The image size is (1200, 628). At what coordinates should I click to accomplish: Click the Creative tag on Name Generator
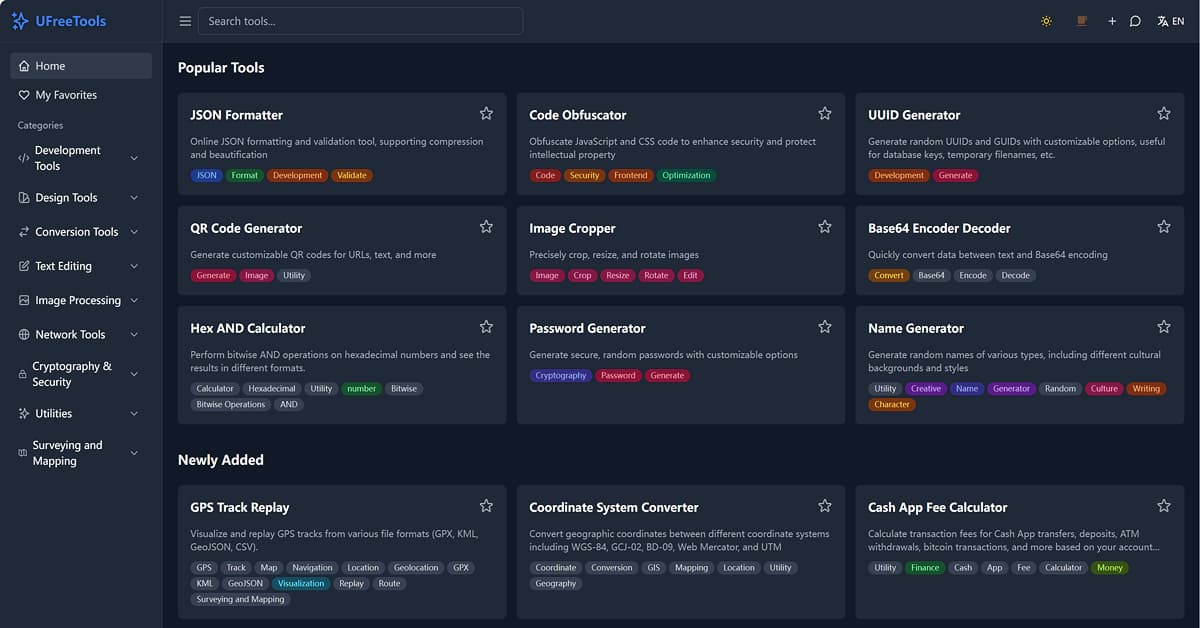point(925,388)
